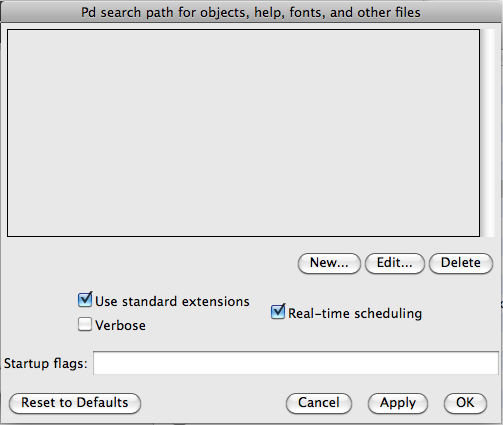Focus the far right end of the Startup flags field
503x425 pixels.
coord(492,363)
